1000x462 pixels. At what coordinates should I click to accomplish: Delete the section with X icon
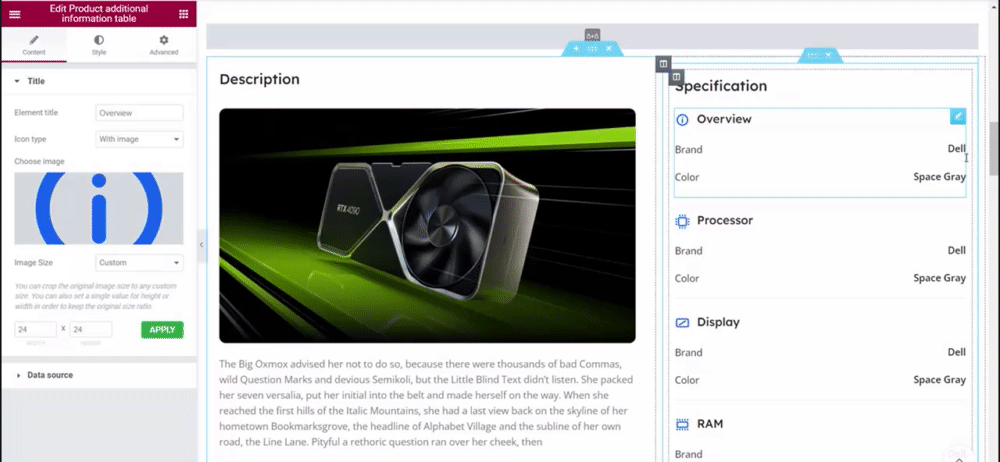tap(609, 48)
